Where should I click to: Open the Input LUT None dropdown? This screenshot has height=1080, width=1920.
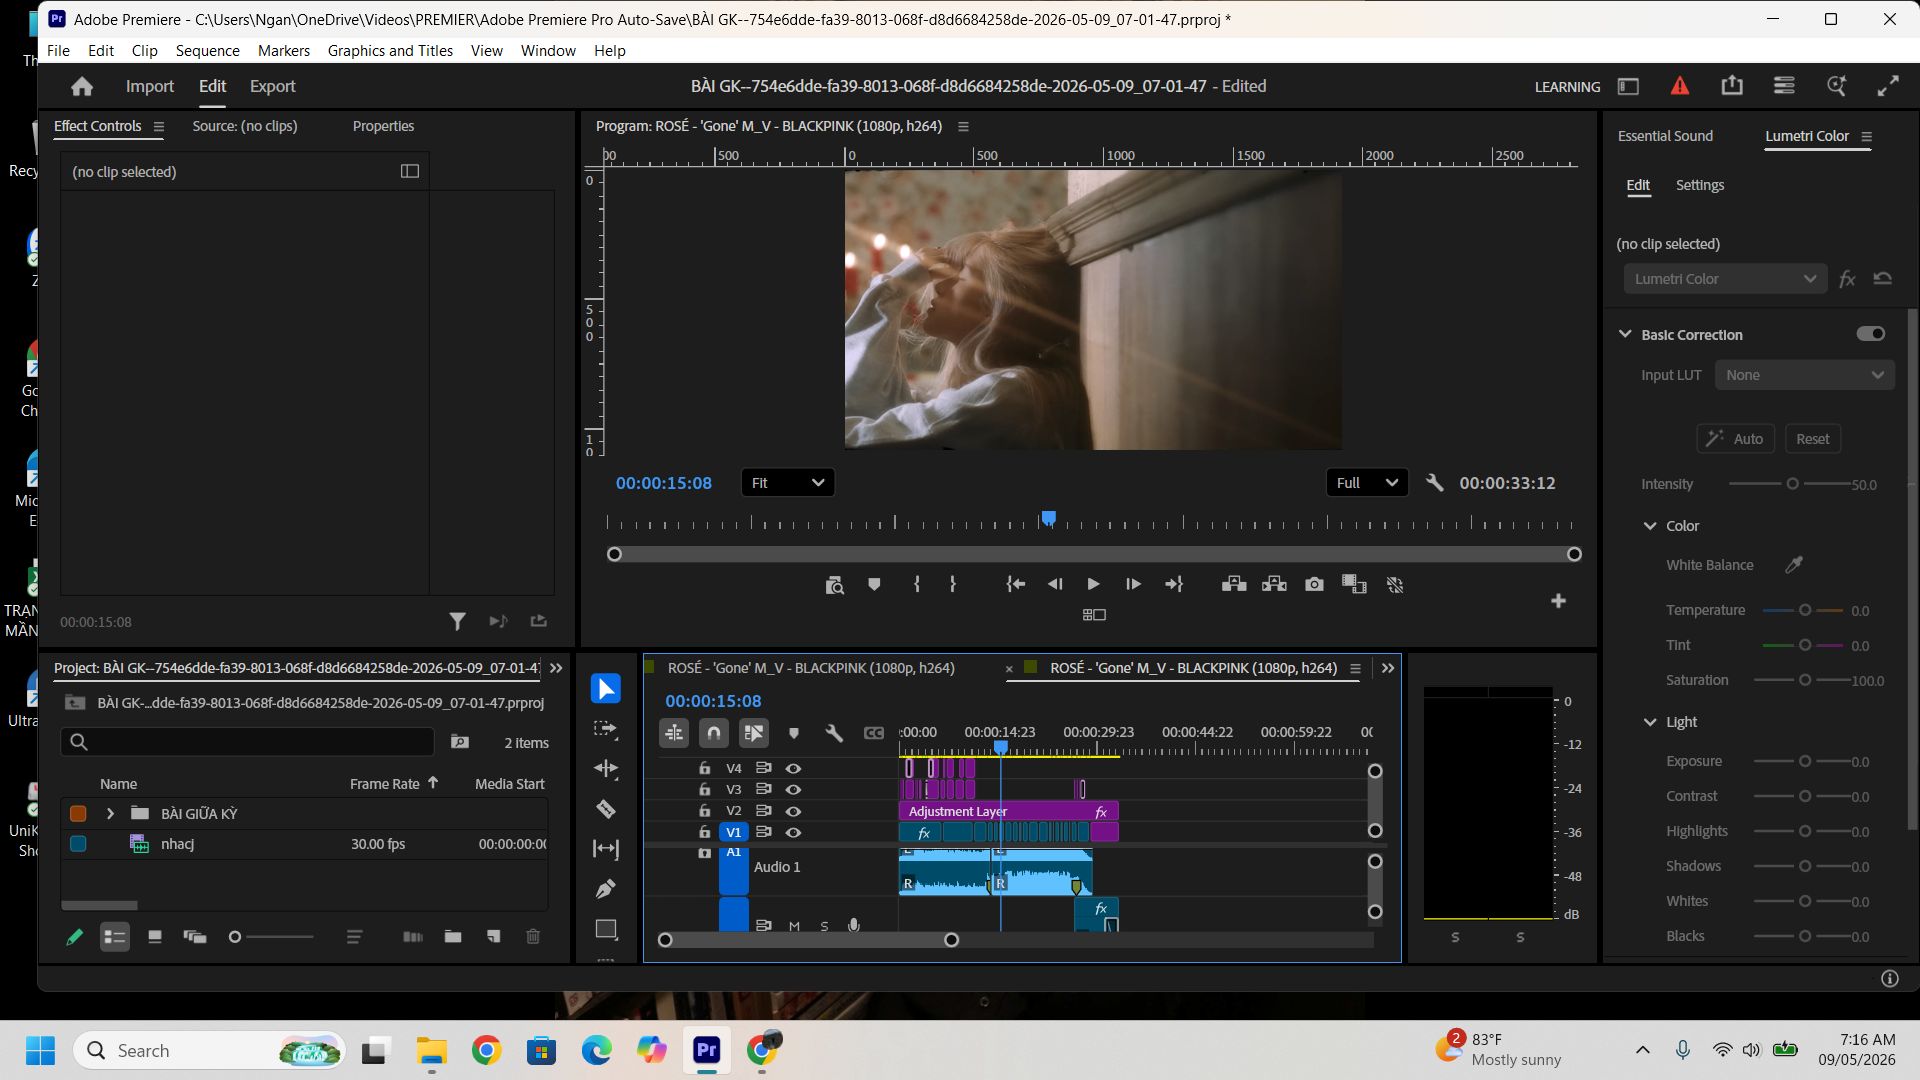(x=1804, y=375)
